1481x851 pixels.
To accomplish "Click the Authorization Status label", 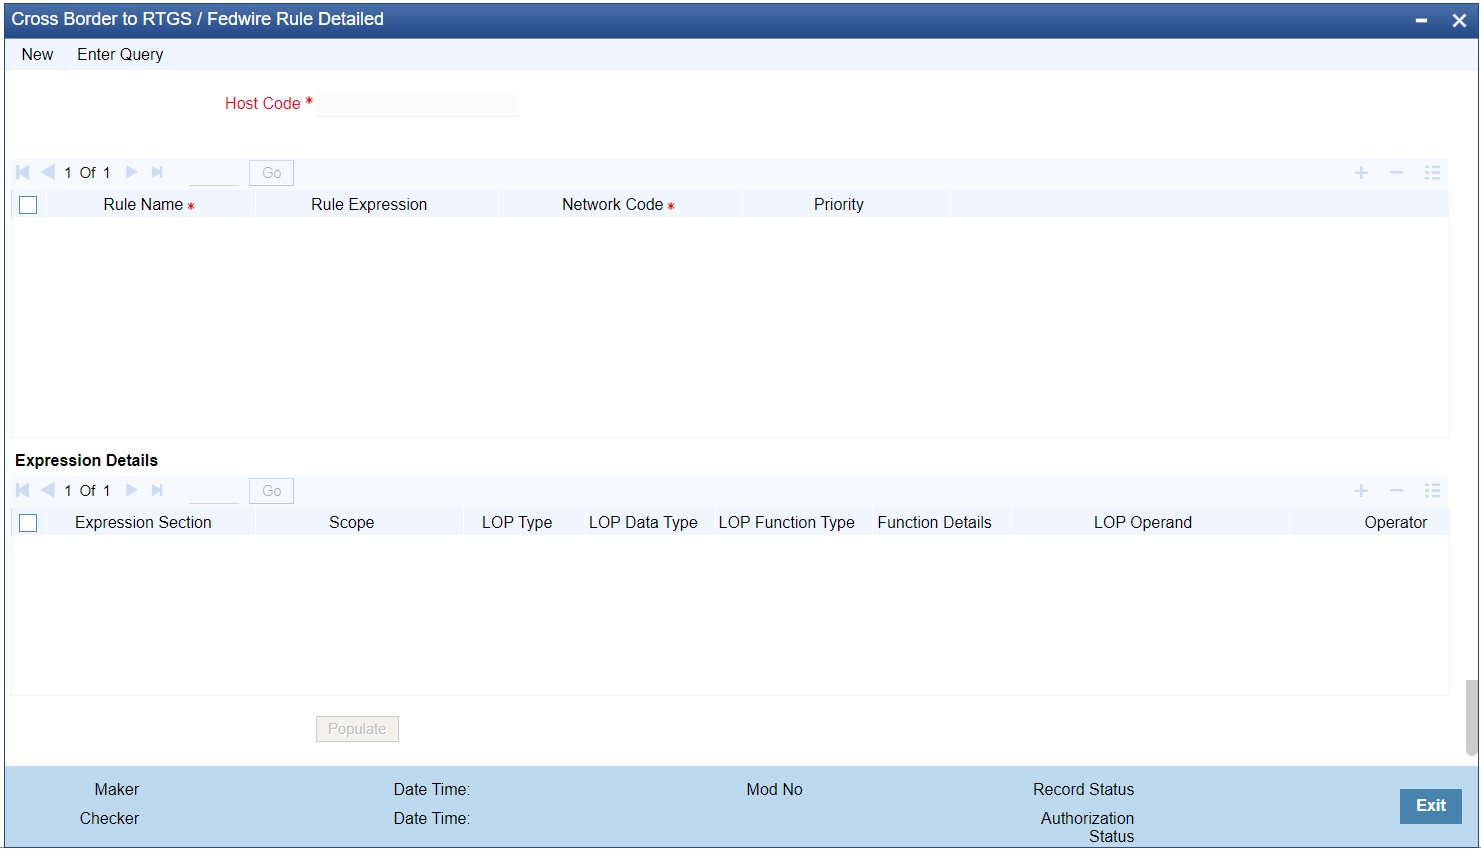I will (1087, 827).
